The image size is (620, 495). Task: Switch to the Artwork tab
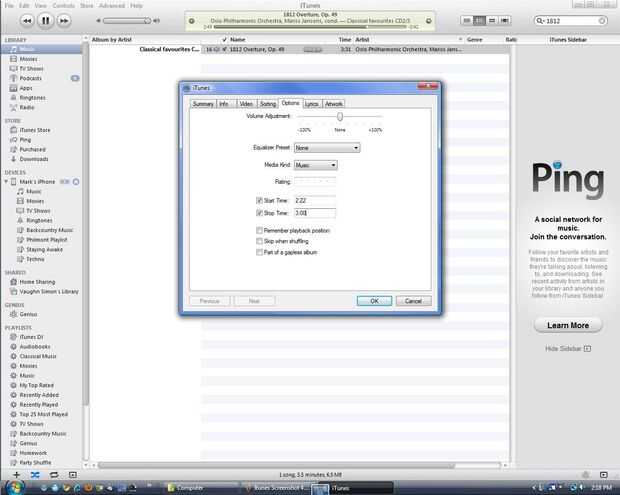click(x=334, y=104)
